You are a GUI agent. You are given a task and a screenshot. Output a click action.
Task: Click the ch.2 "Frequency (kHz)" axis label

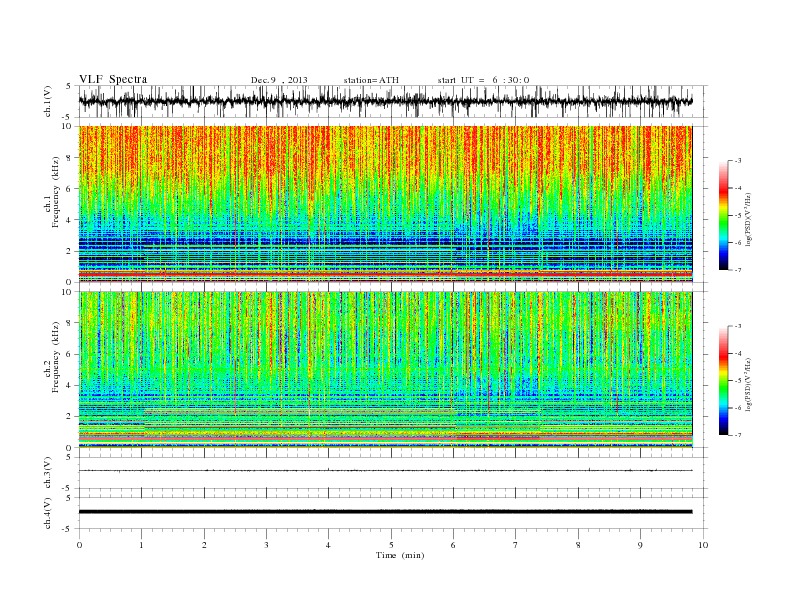coord(56,357)
